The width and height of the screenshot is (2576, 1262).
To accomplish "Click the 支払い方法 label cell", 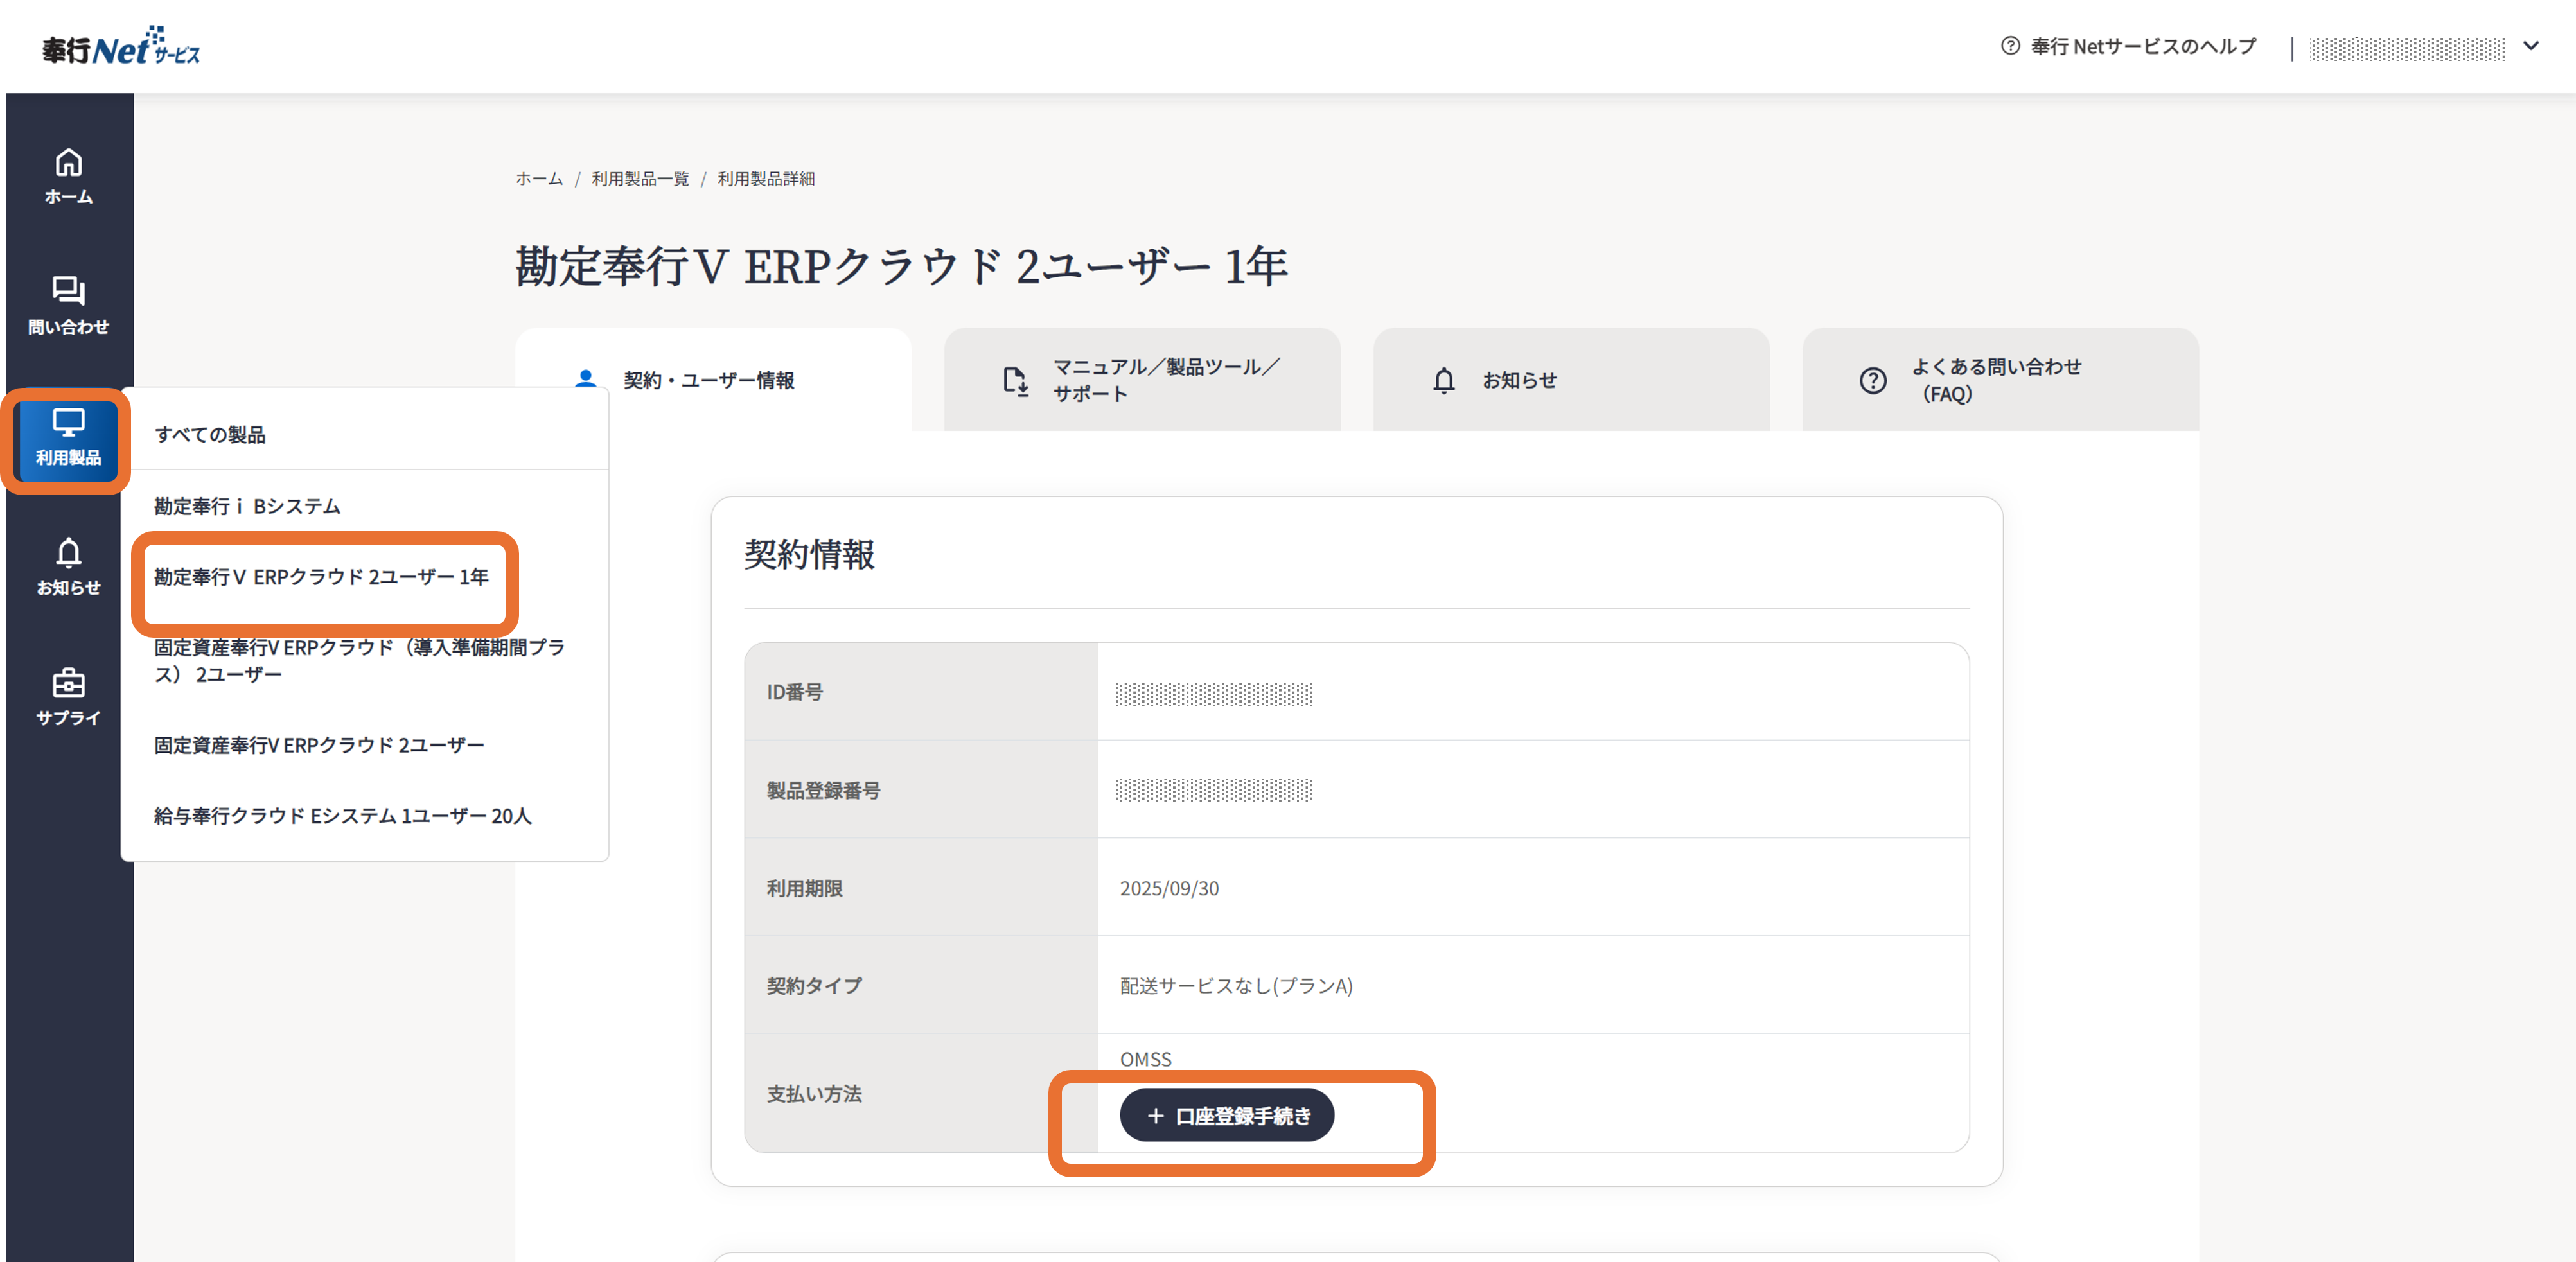I will click(921, 1094).
